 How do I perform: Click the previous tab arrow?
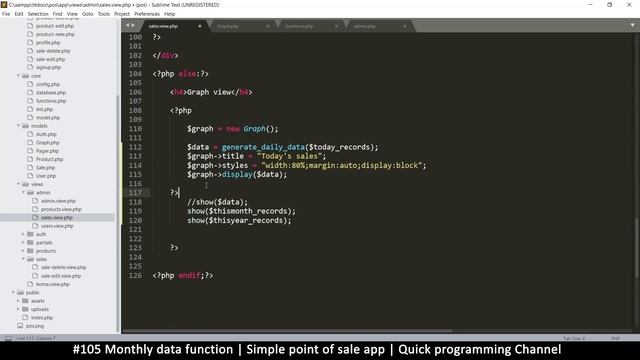tap(127, 25)
